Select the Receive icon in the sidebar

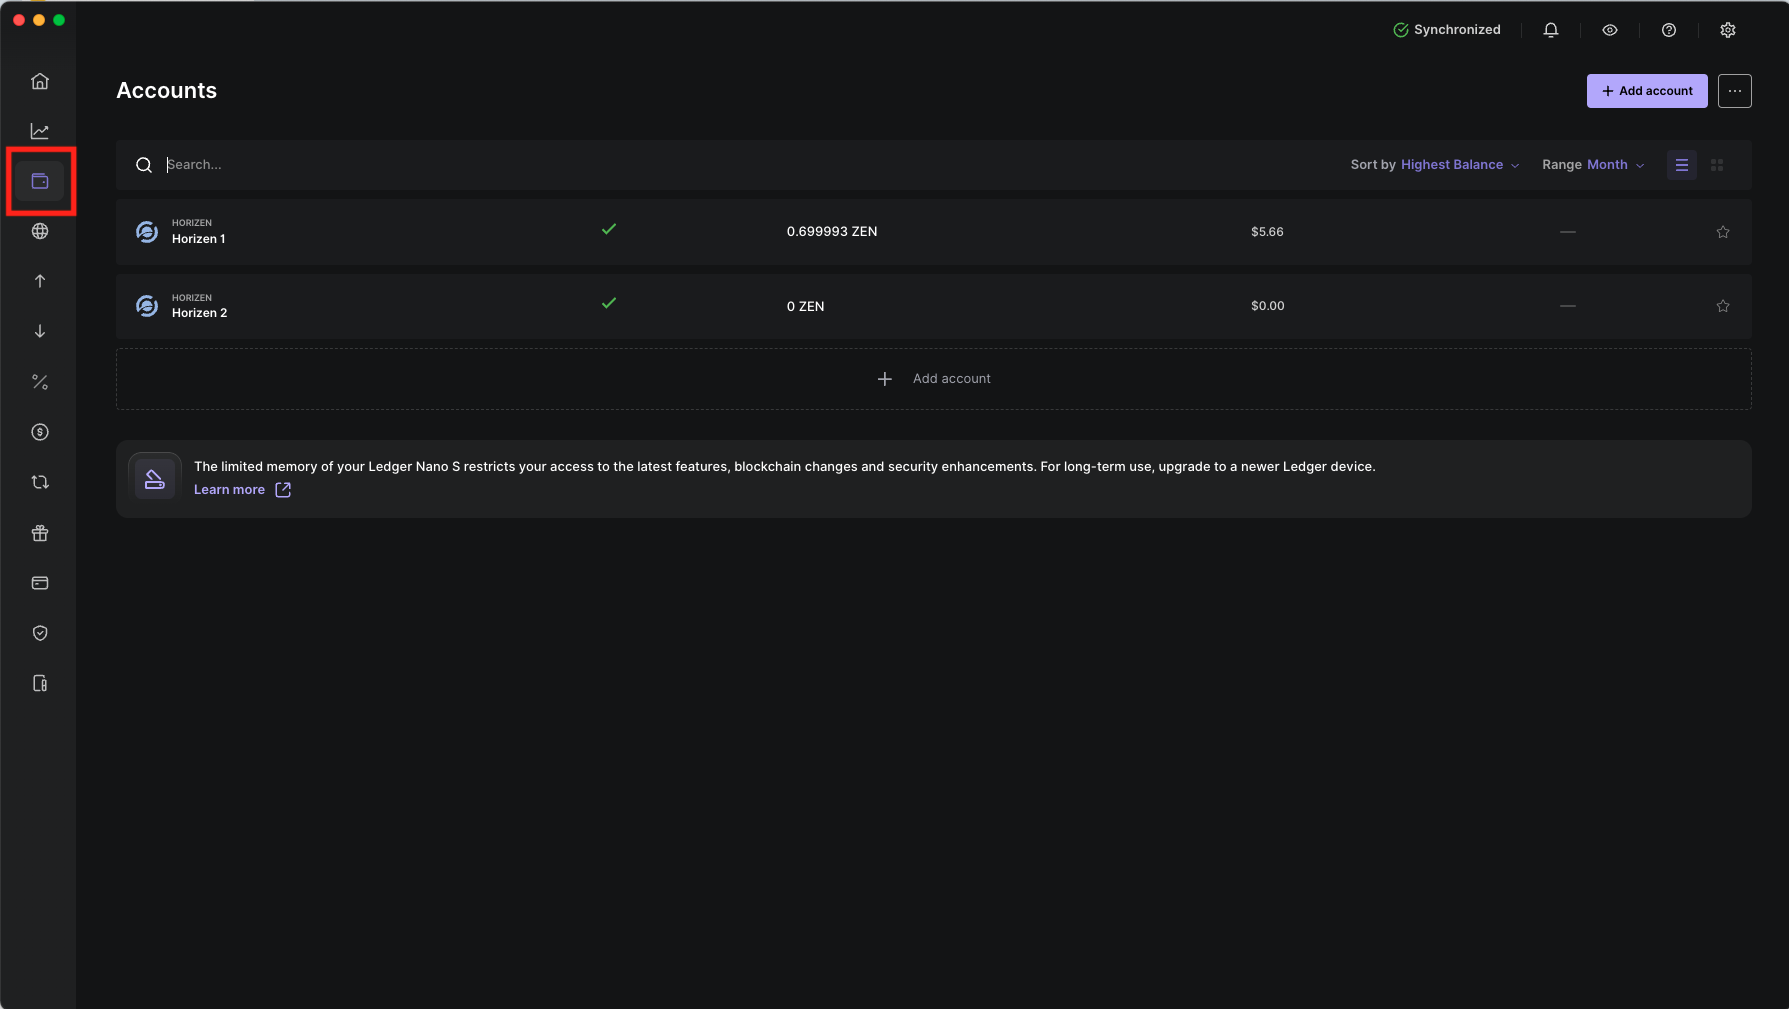(40, 331)
